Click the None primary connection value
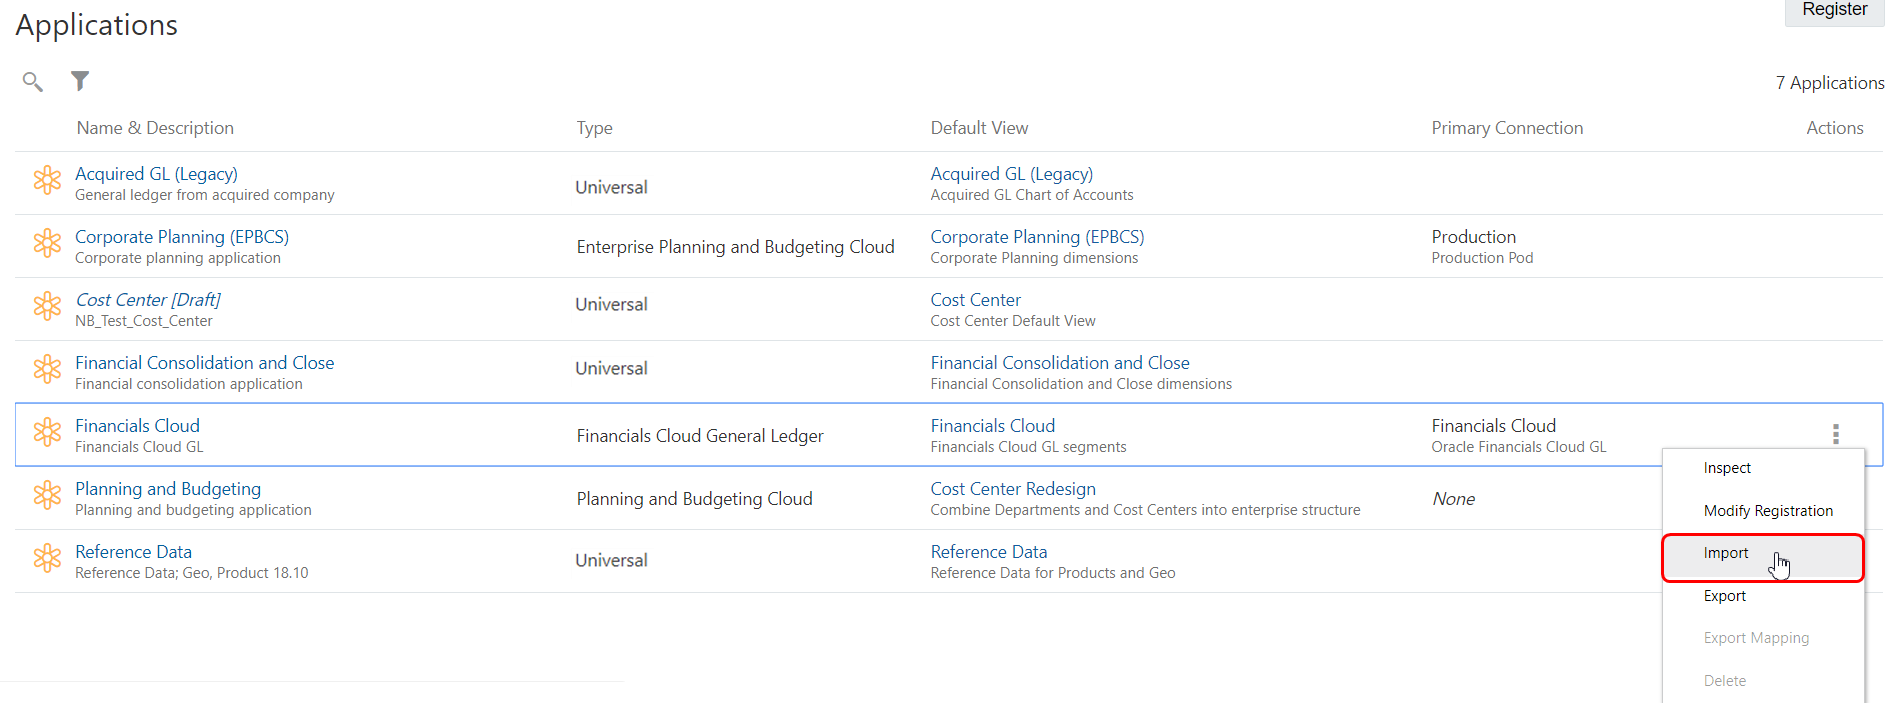This screenshot has width=1891, height=703. pos(1453,499)
